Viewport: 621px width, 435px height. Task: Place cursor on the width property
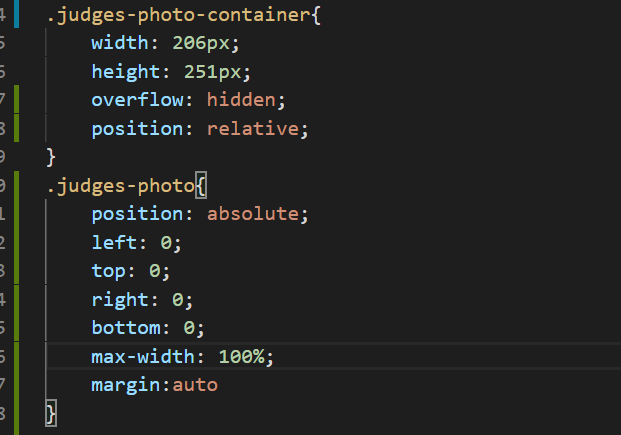click(119, 45)
